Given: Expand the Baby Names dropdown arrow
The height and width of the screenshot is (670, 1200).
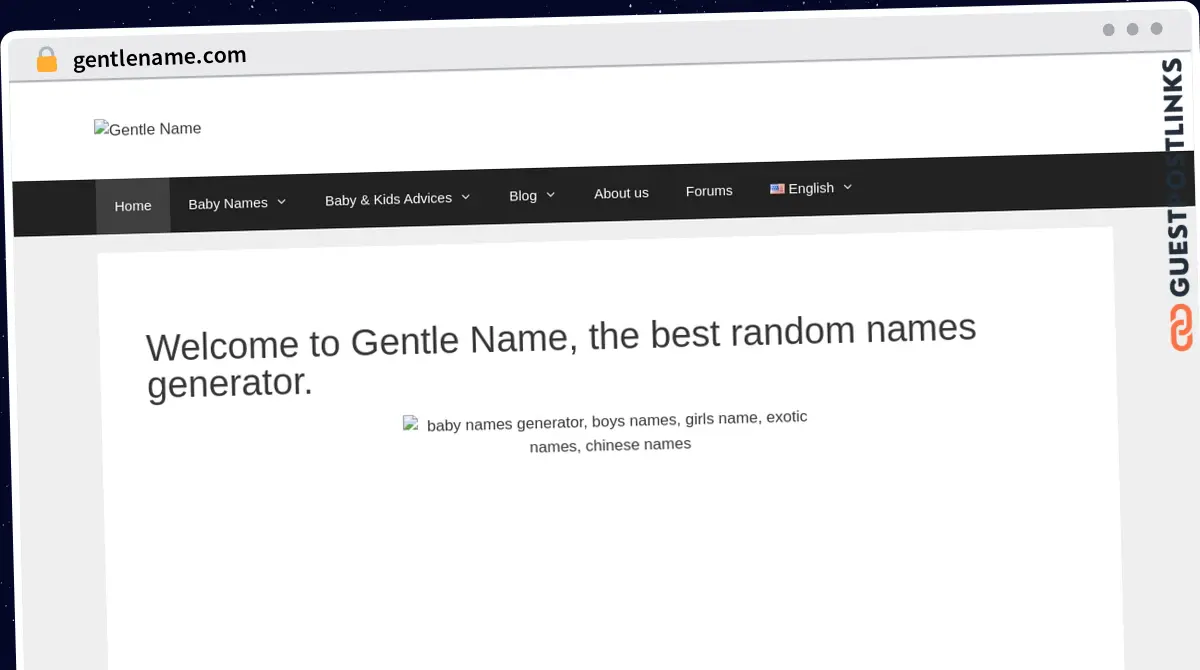Looking at the screenshot, I should click(281, 201).
